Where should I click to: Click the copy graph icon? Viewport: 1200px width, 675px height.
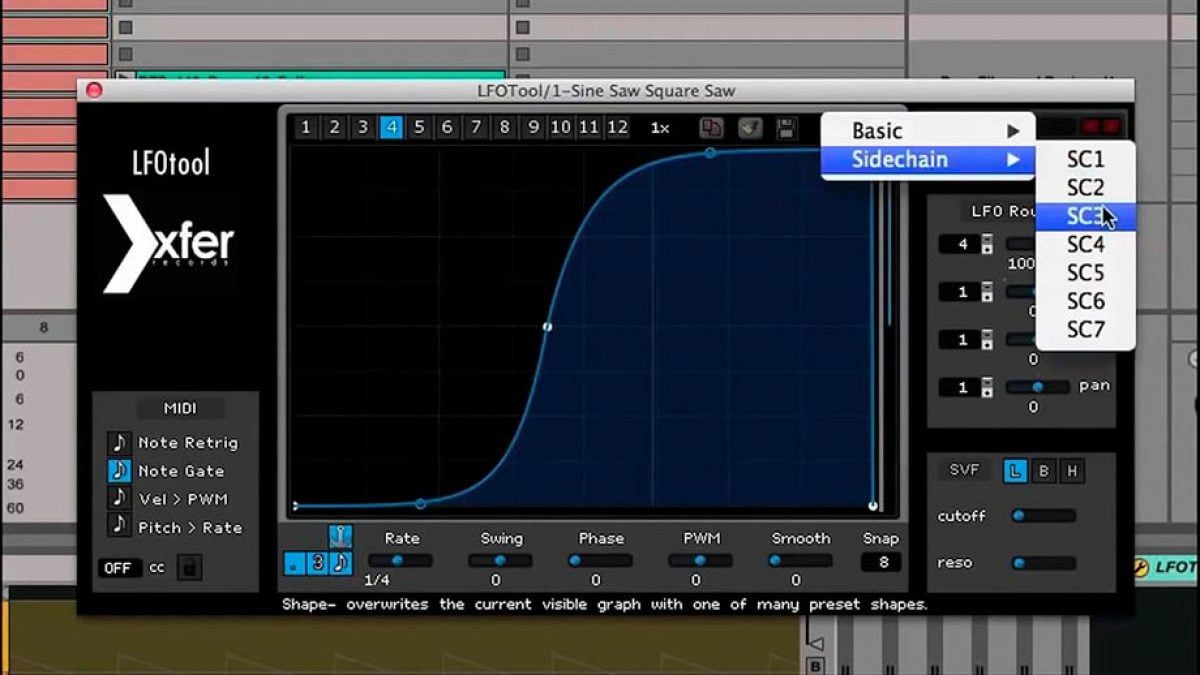click(711, 128)
